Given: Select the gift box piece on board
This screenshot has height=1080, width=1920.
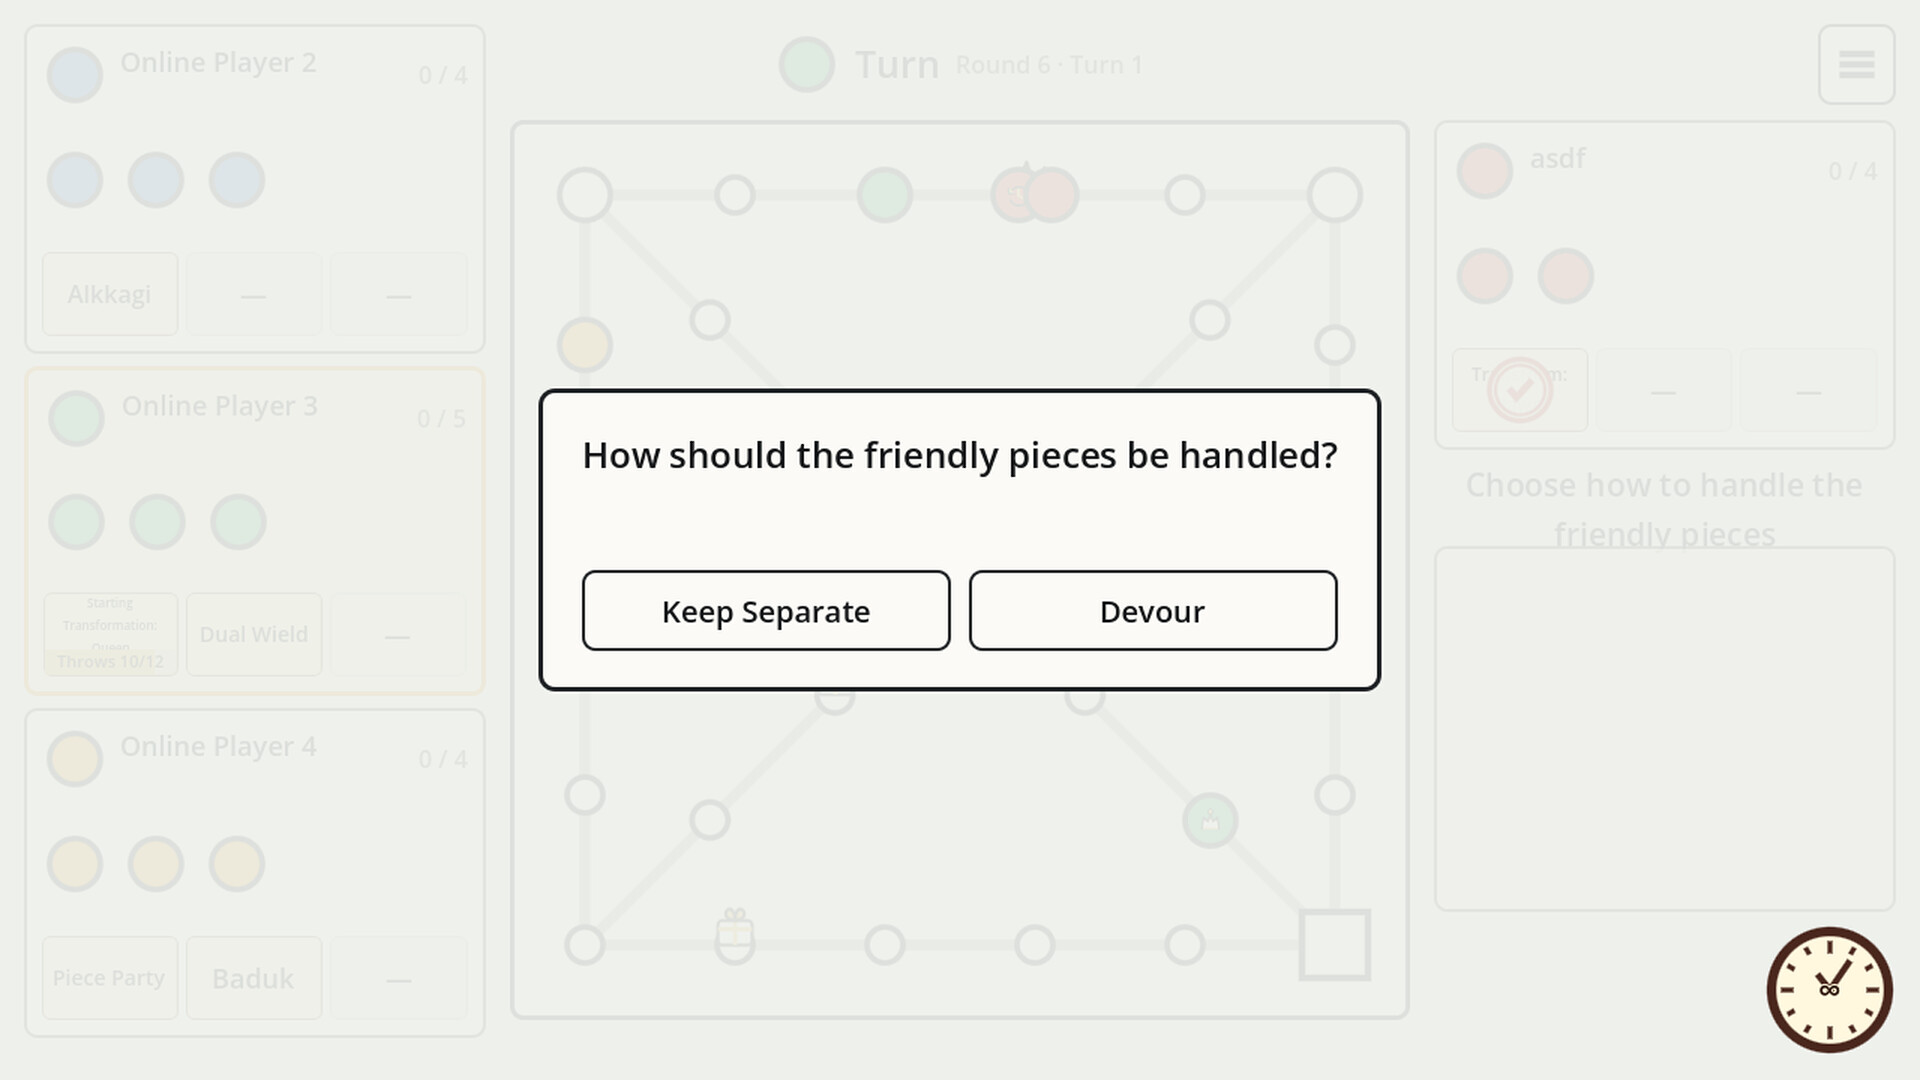Looking at the screenshot, I should point(735,935).
